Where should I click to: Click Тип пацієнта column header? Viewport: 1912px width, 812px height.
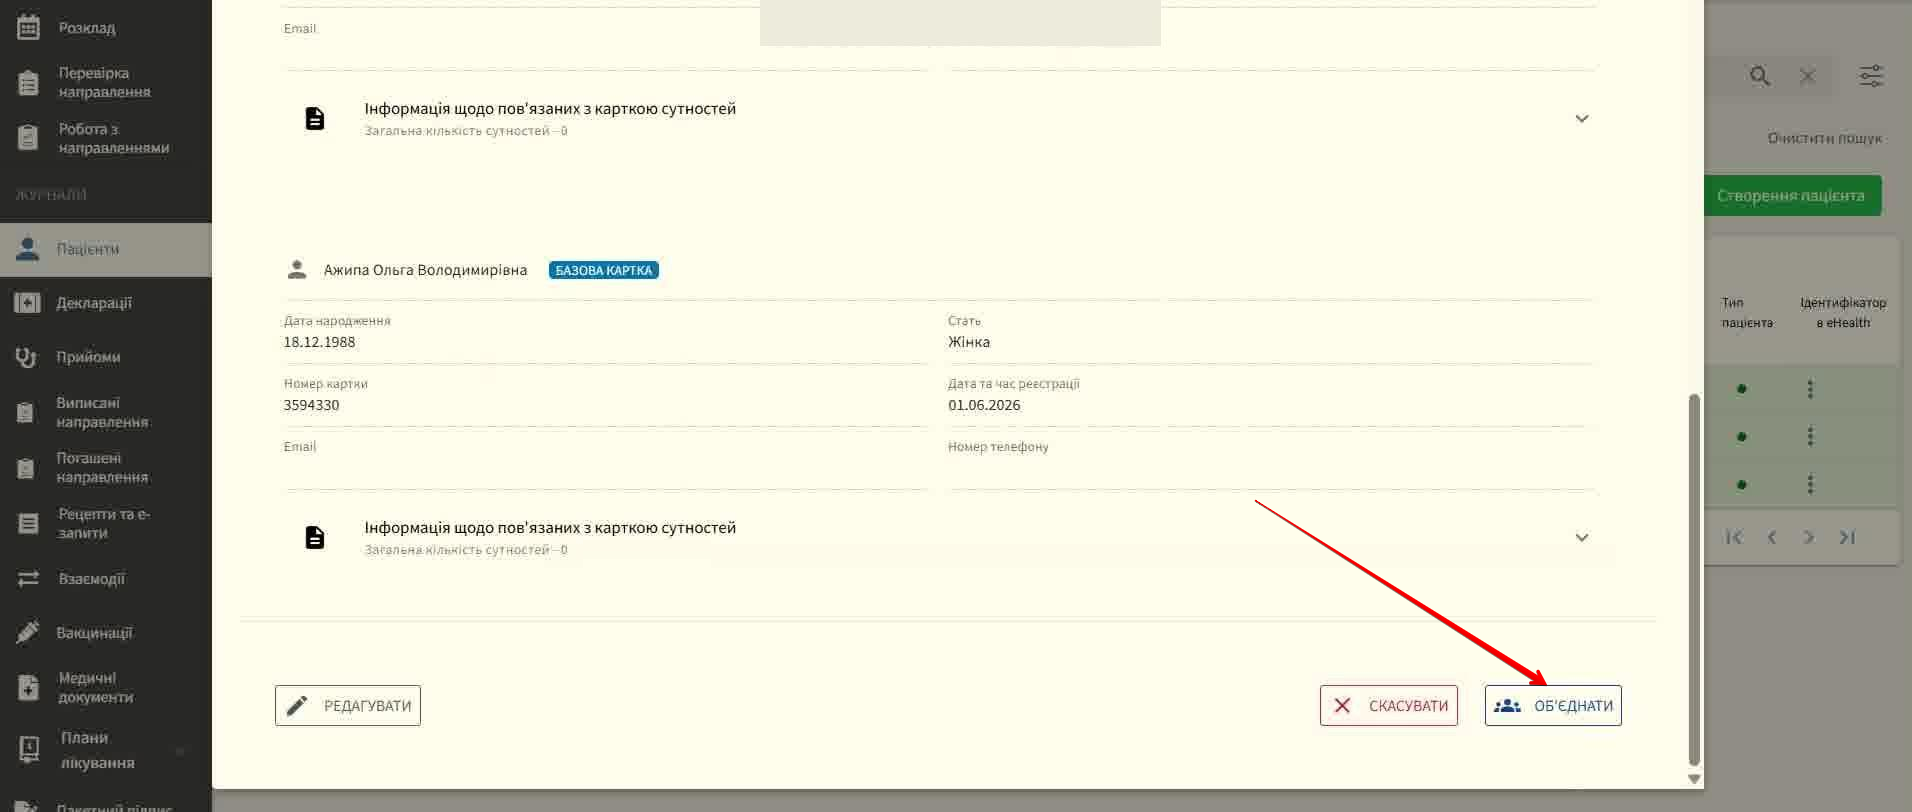(1747, 312)
